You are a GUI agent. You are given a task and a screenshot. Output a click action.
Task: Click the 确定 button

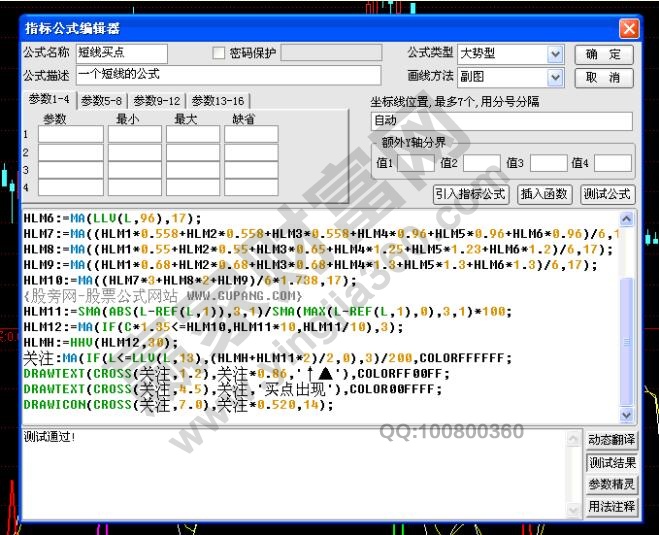[x=604, y=54]
